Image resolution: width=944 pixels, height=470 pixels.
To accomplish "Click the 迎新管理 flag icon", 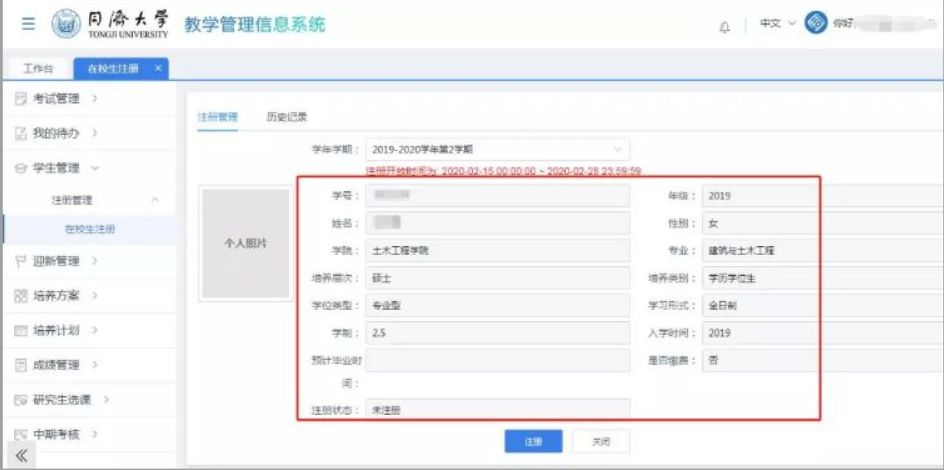I will pyautogui.click(x=21, y=261).
